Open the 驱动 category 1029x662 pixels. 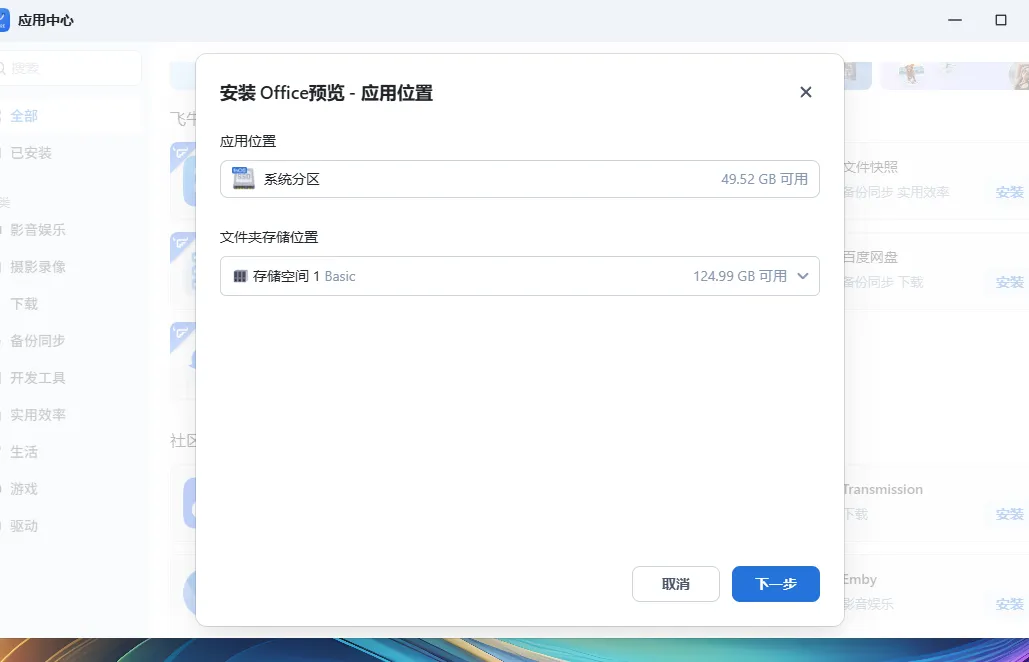coord(24,526)
